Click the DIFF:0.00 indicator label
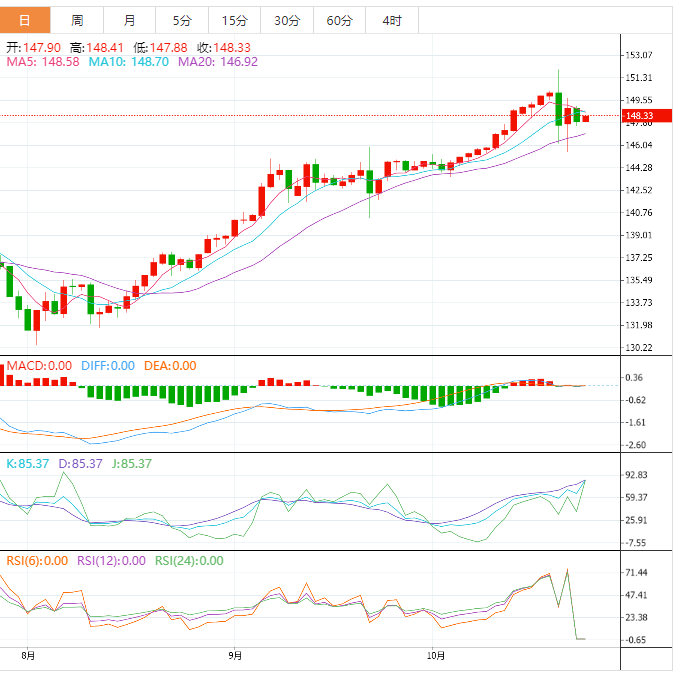Viewport: 684px width, 679px height. coord(108,365)
